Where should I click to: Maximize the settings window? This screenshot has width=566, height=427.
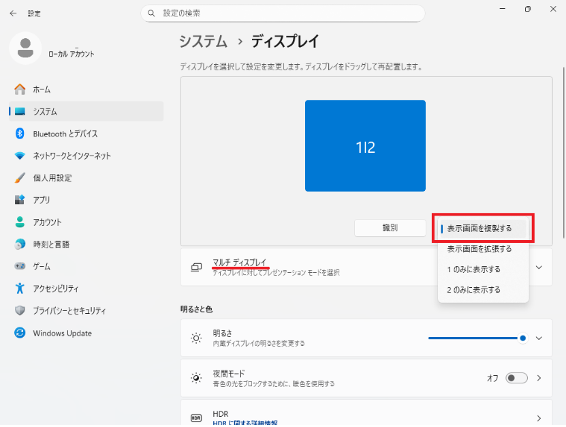(527, 9)
